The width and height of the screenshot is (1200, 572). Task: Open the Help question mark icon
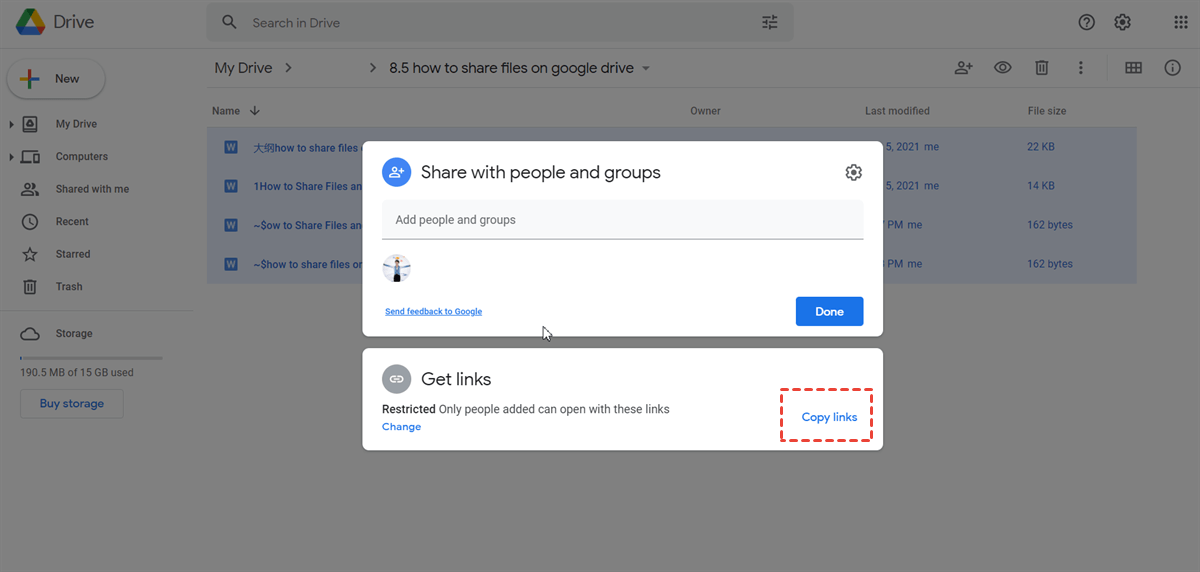click(1087, 22)
